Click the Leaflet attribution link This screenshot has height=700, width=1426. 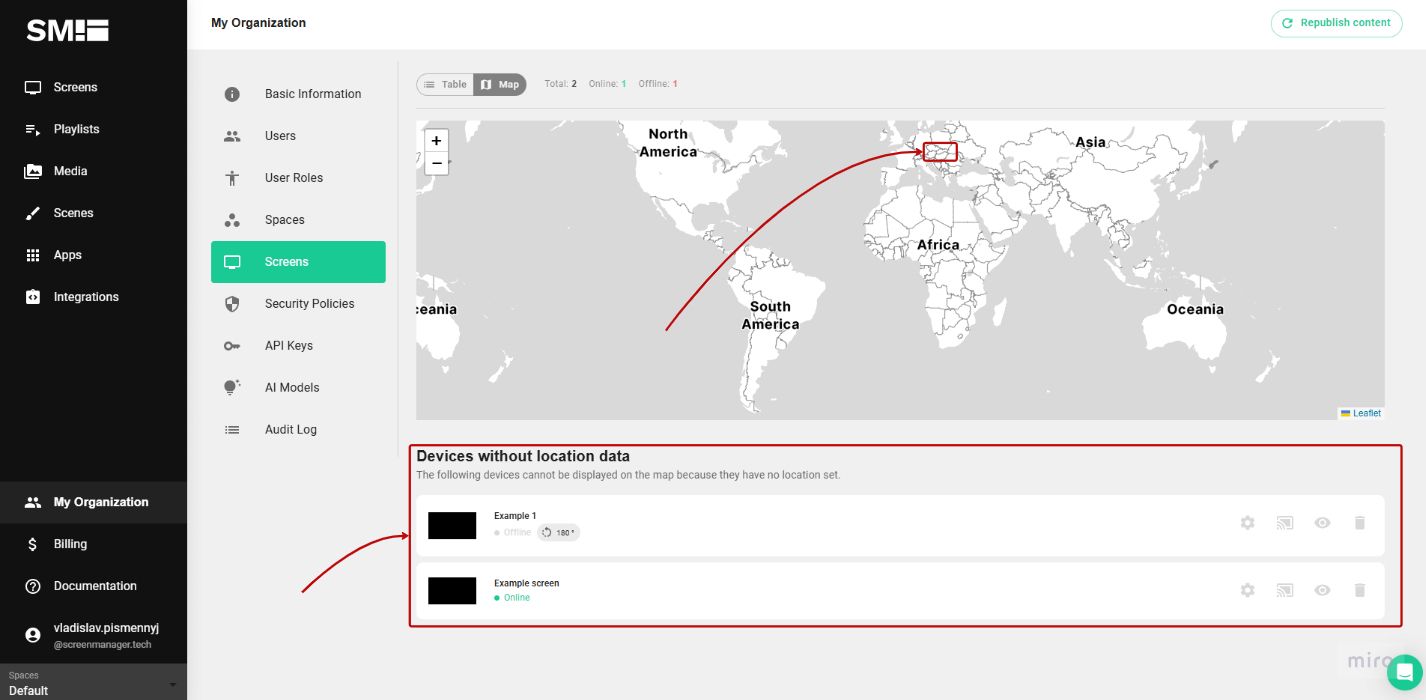[x=1361, y=413]
